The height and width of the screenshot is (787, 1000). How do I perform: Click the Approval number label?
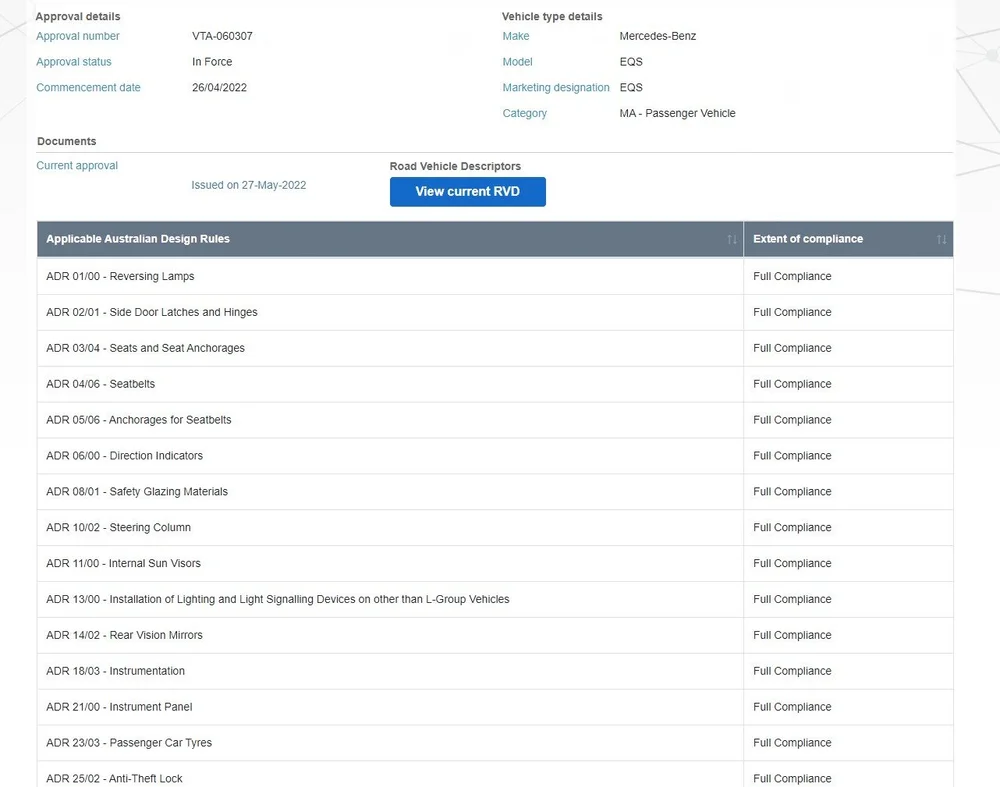[x=78, y=36]
